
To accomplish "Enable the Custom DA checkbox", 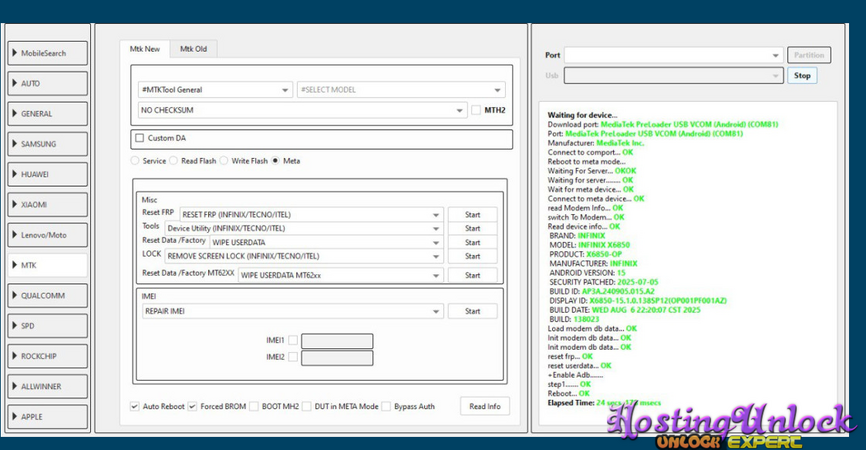I will [x=140, y=138].
